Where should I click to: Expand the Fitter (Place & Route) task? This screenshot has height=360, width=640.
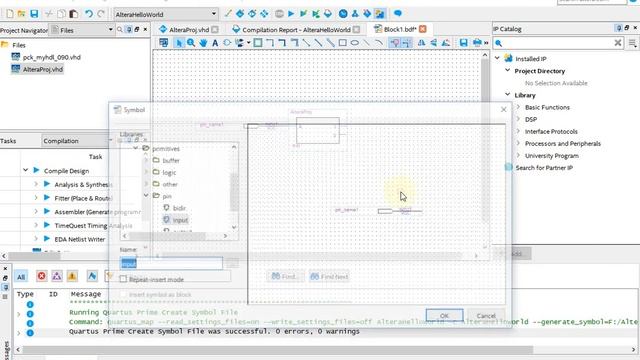click(36, 198)
